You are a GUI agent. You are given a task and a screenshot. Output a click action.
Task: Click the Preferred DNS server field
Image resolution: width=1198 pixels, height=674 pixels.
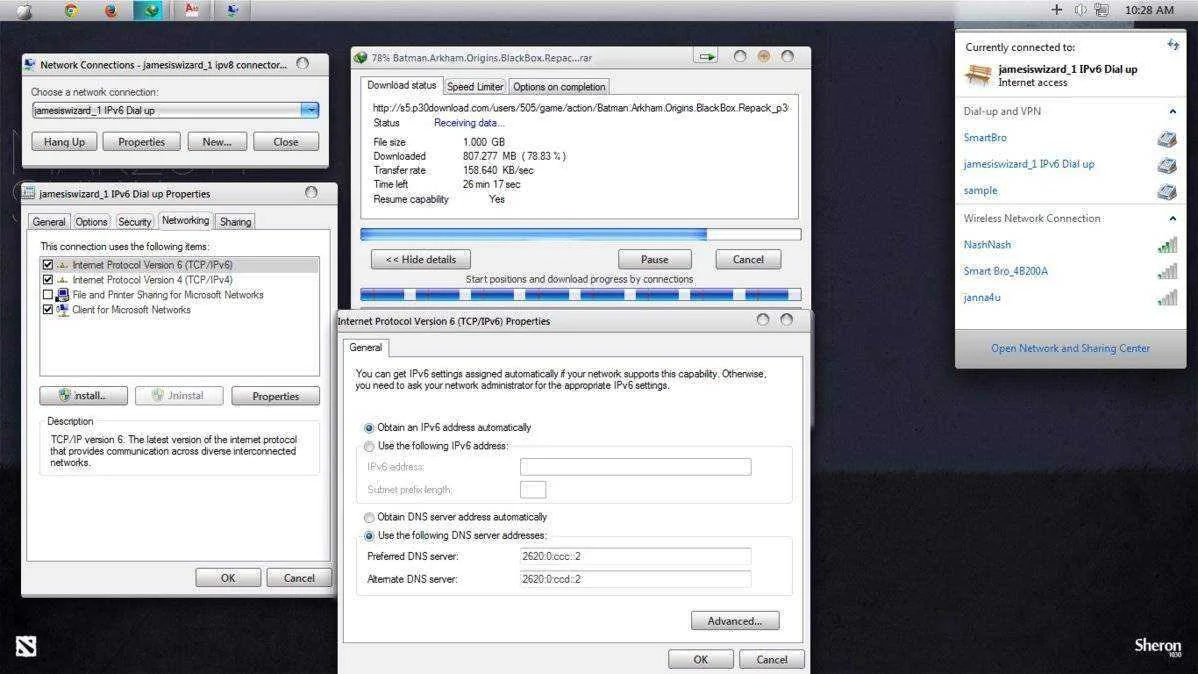click(x=635, y=556)
